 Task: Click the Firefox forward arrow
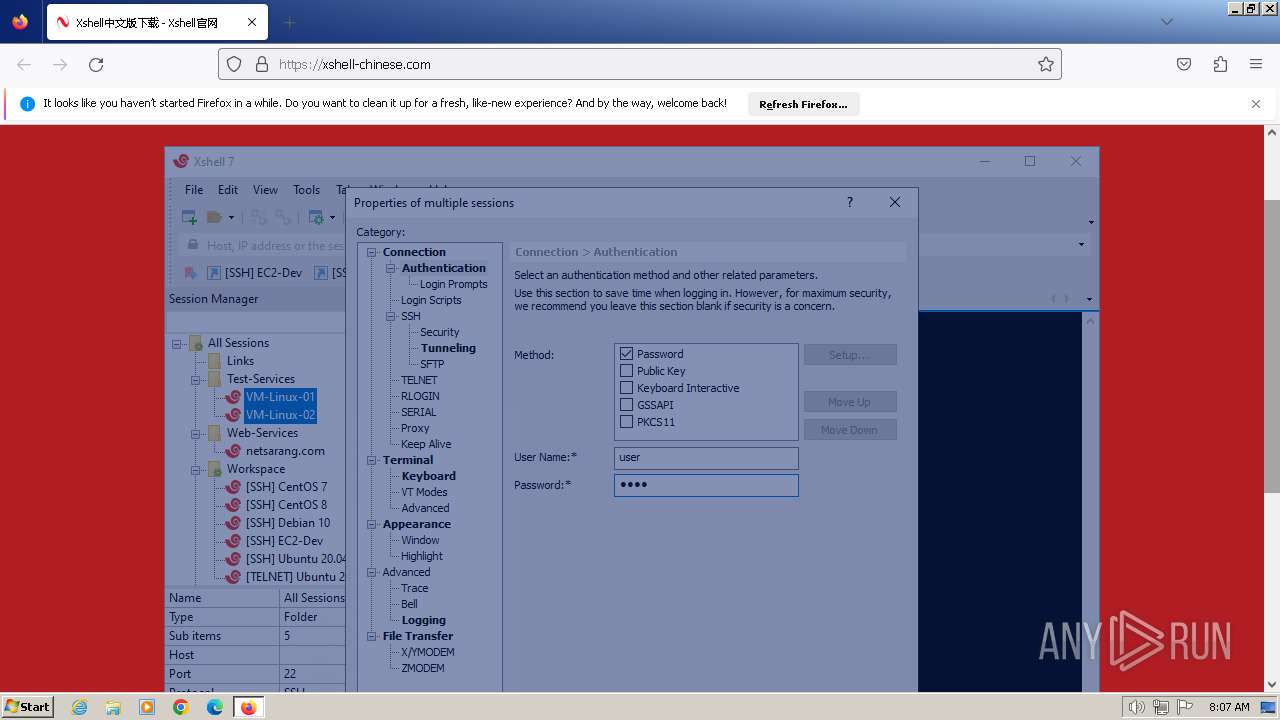(60, 64)
